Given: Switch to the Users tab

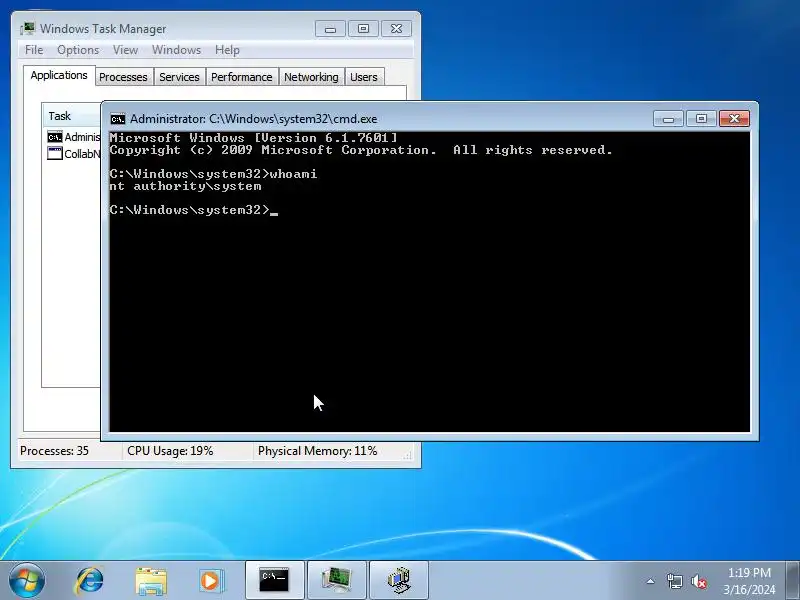Looking at the screenshot, I should tap(364, 77).
